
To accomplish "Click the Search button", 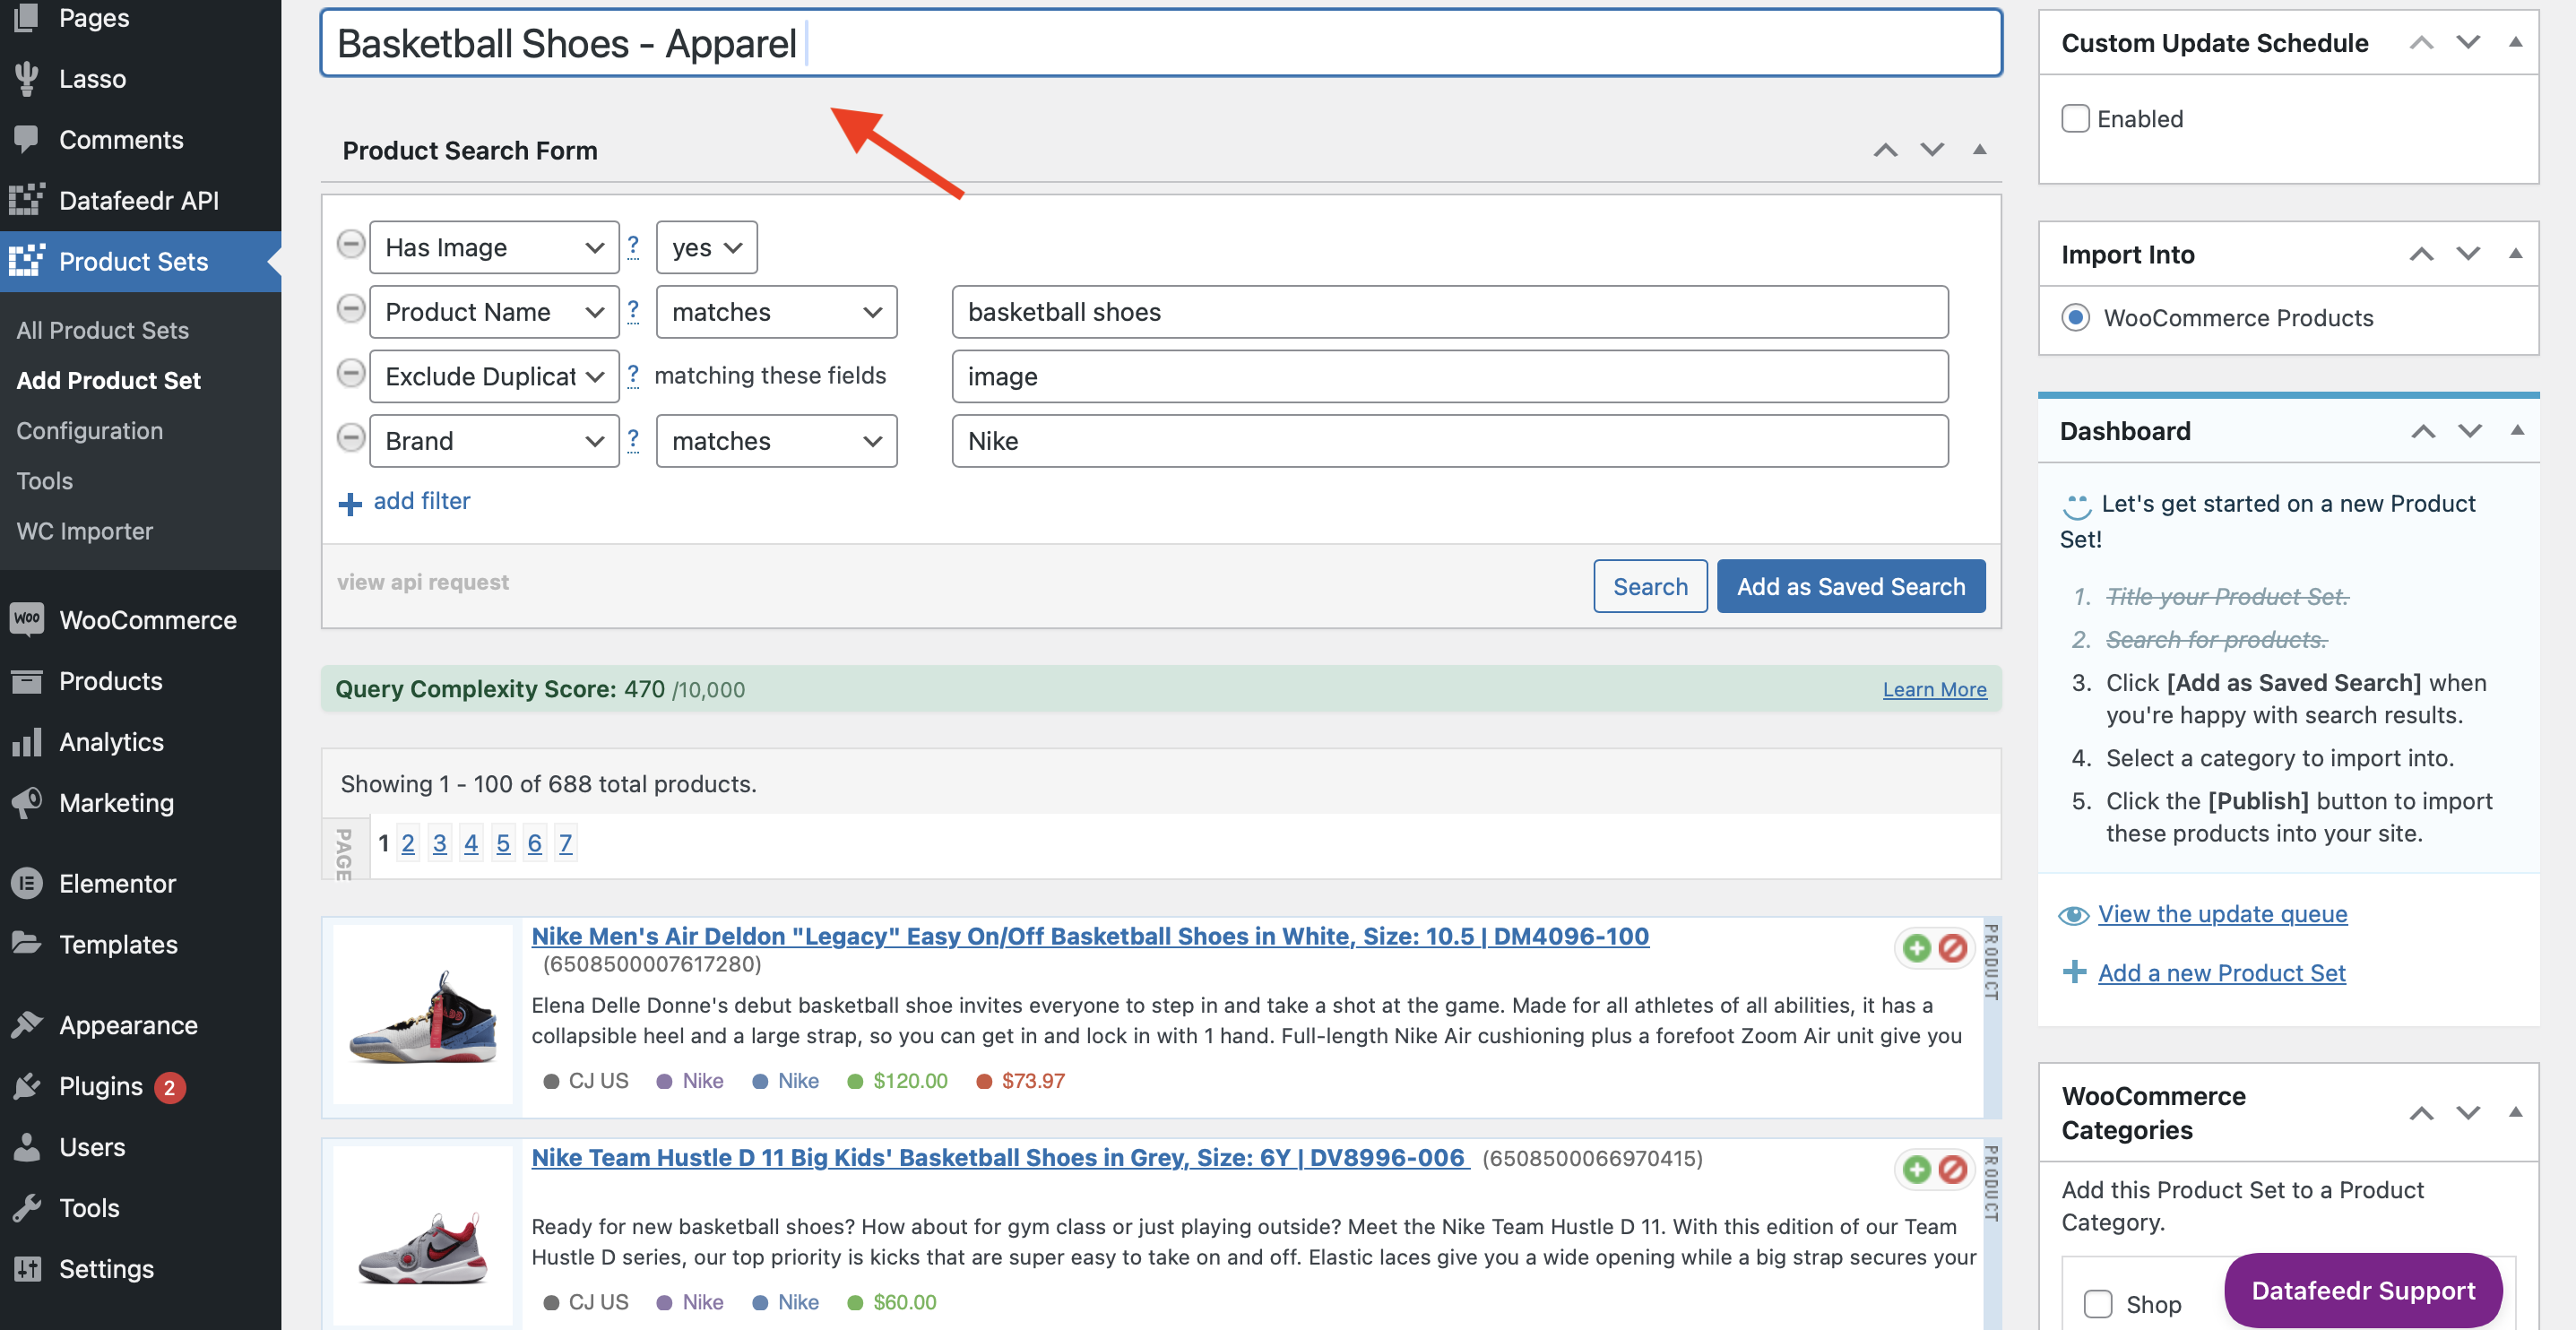I will pos(1650,586).
